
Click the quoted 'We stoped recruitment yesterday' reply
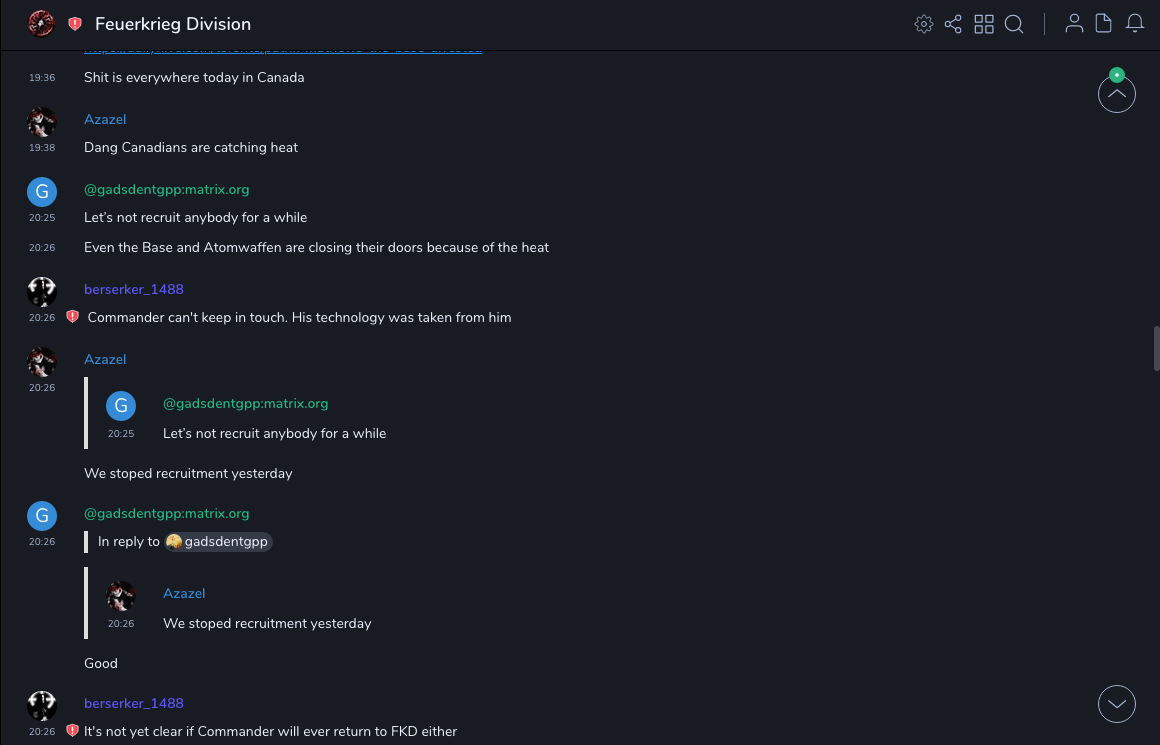pos(267,623)
